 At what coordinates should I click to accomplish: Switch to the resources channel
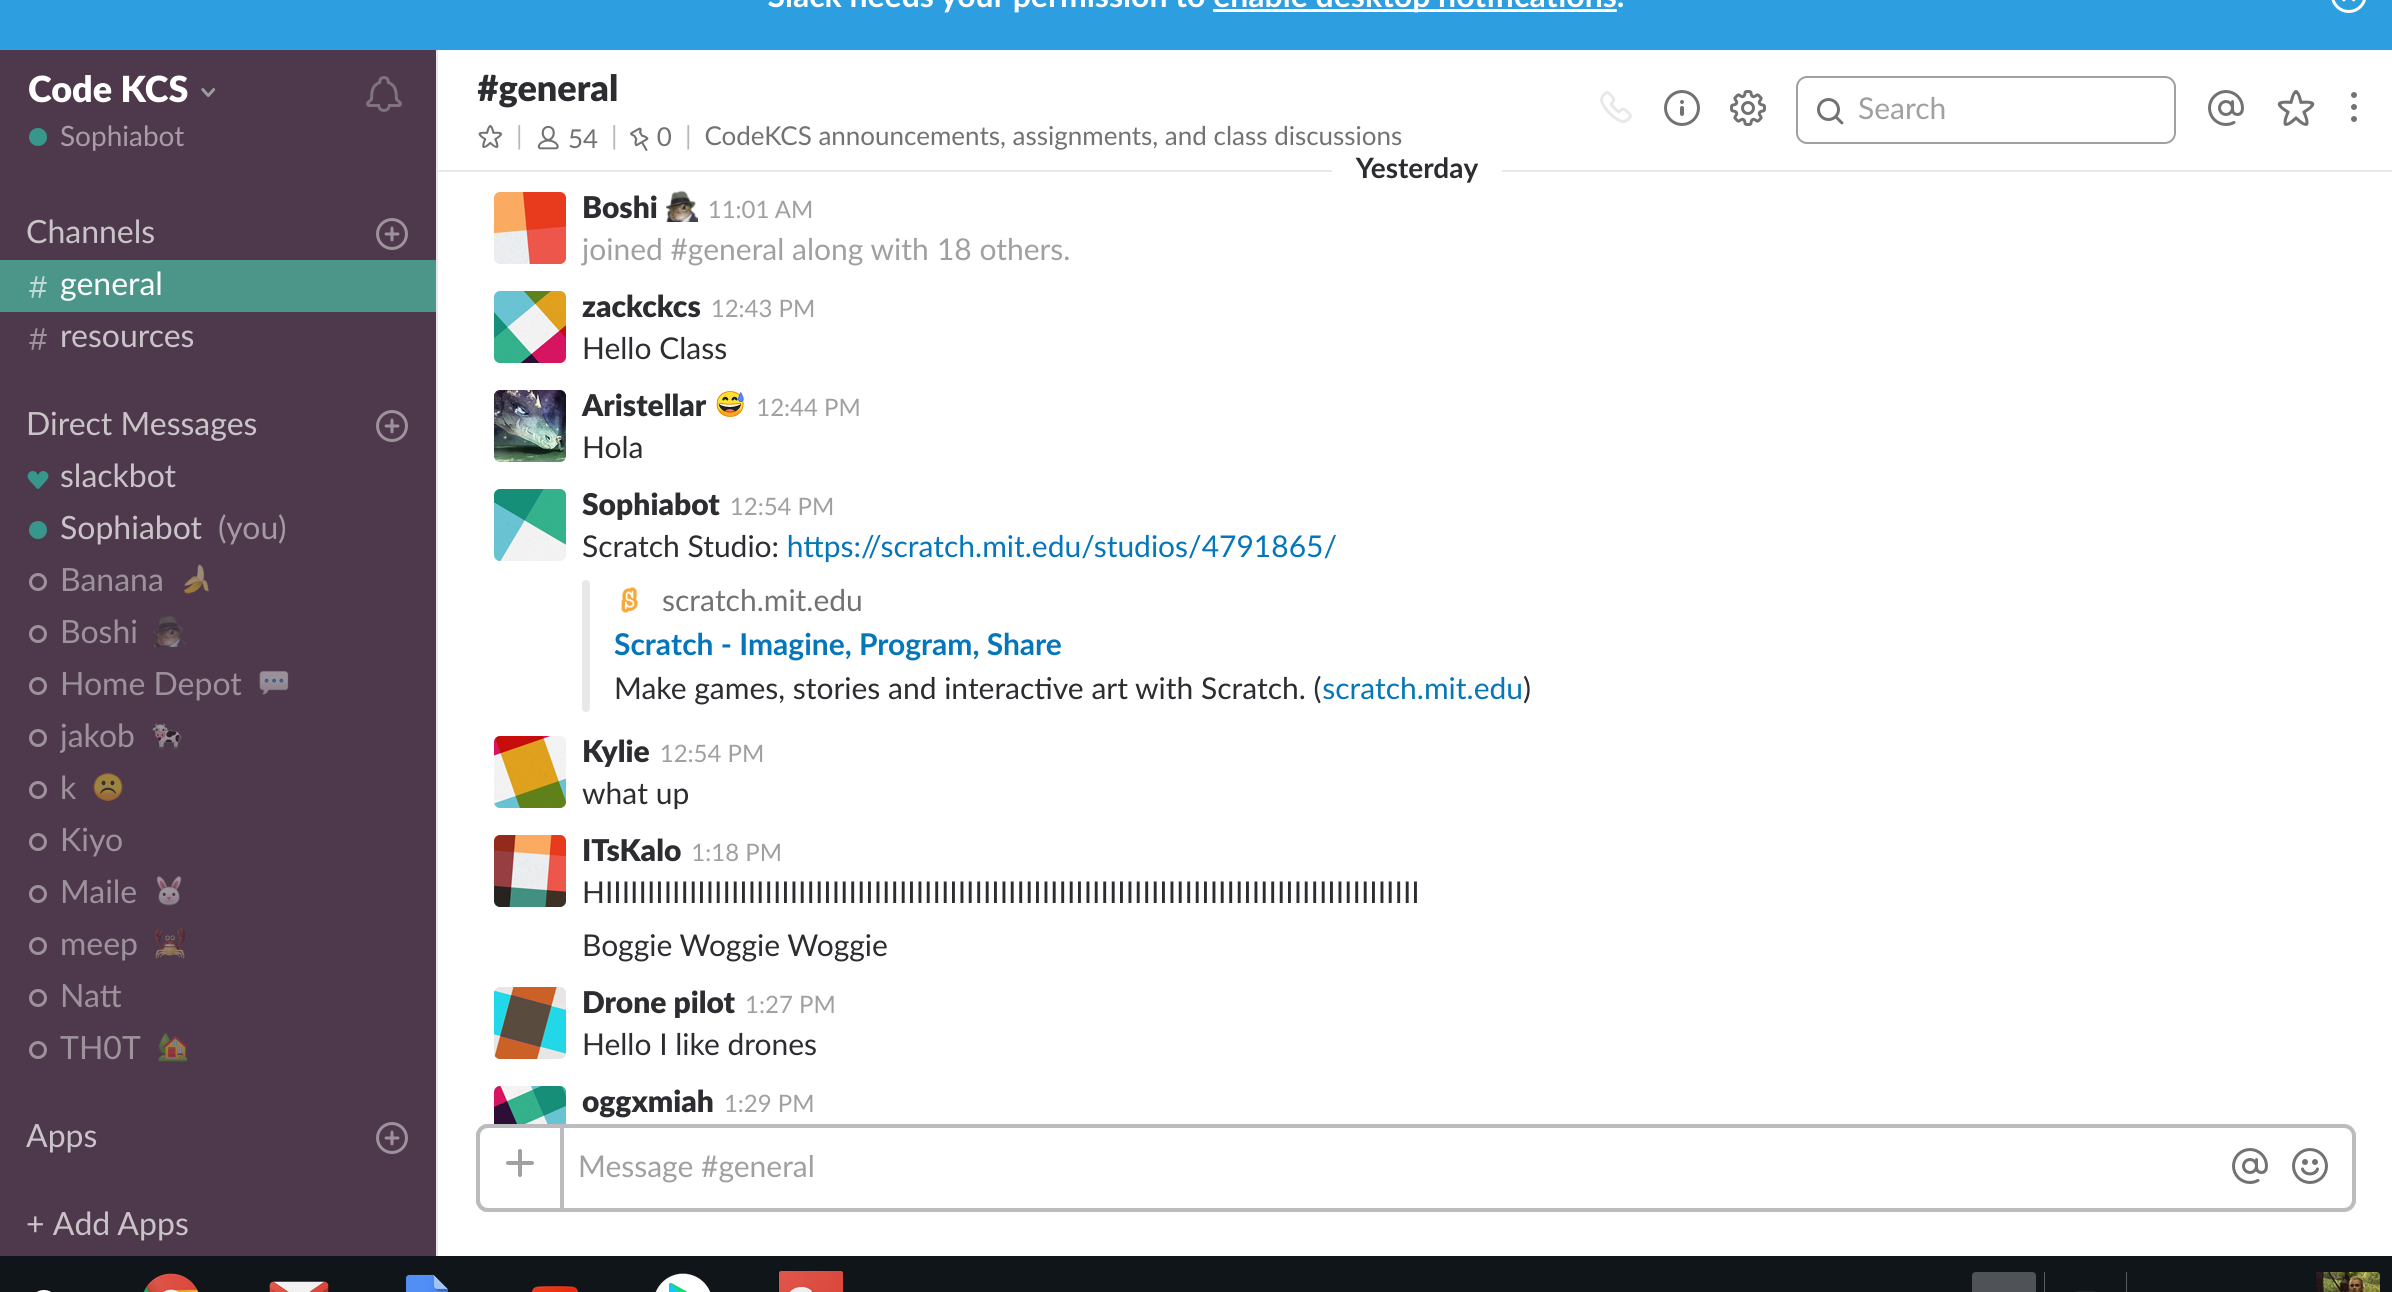click(126, 337)
